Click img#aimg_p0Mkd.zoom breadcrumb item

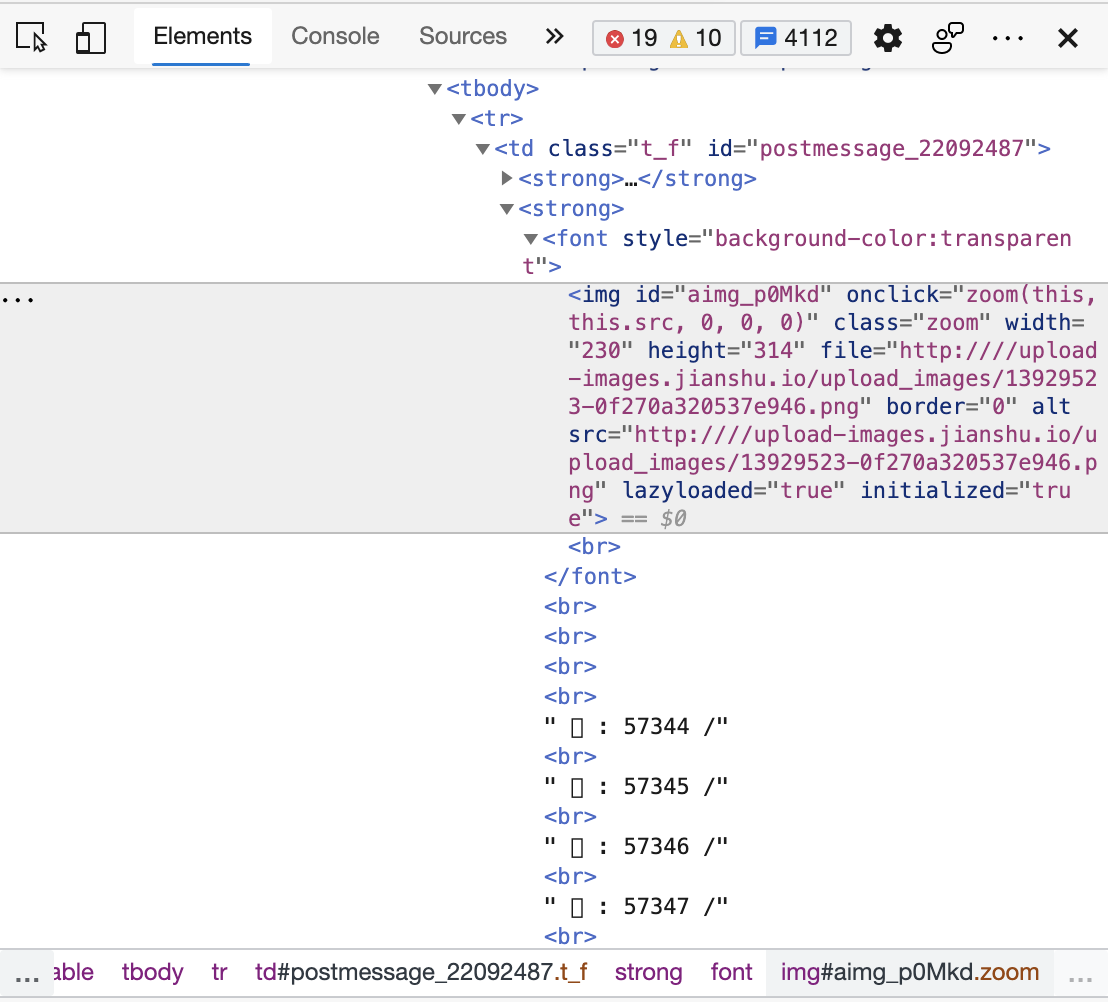pyautogui.click(x=909, y=972)
